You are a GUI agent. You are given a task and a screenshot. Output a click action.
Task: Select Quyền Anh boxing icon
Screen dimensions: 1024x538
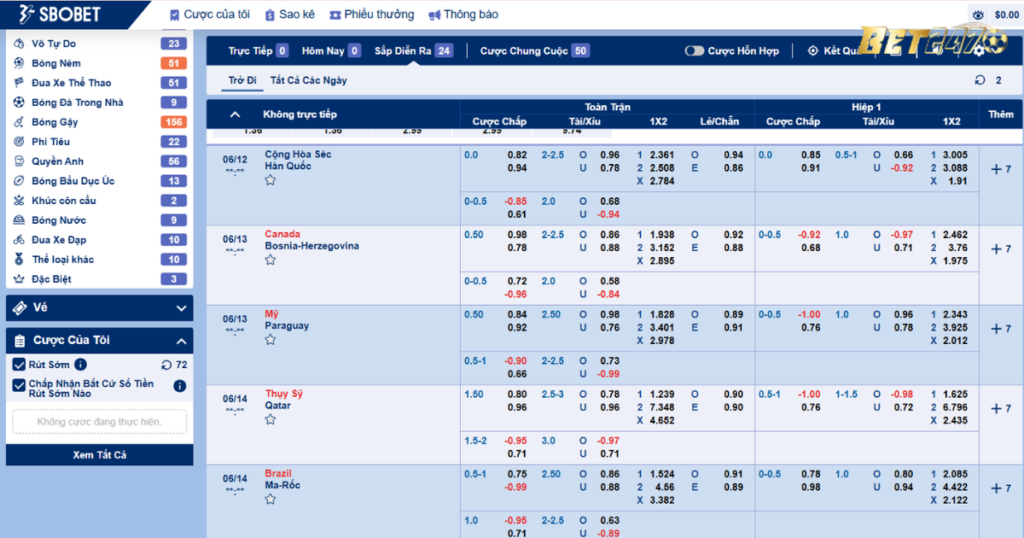pyautogui.click(x=19, y=161)
